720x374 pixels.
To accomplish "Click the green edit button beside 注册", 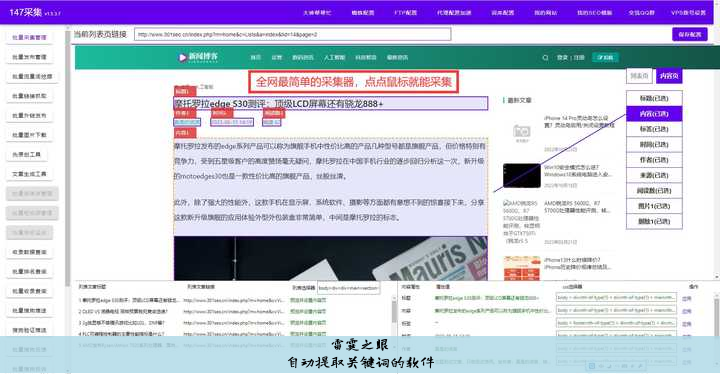I will (x=605, y=57).
